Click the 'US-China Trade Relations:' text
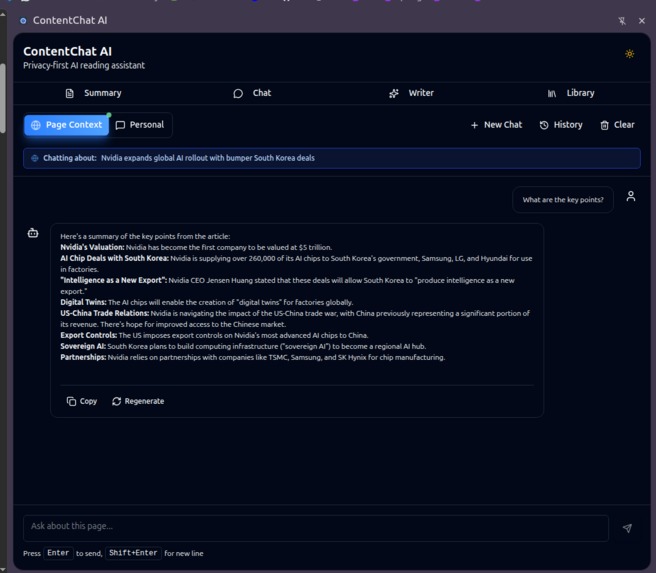The image size is (656, 573). click(x=105, y=313)
